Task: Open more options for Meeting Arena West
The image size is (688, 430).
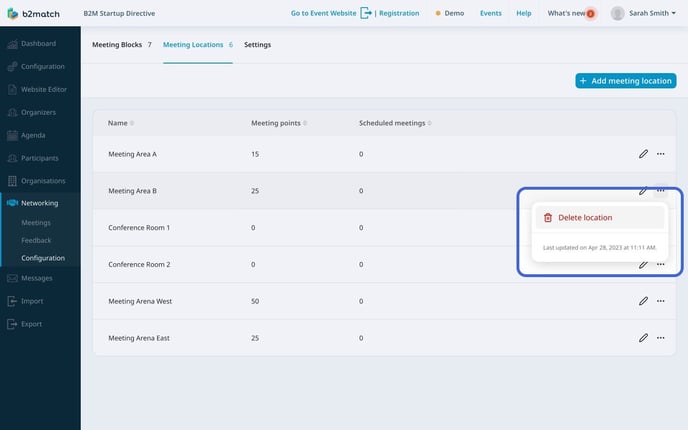Action: point(660,301)
